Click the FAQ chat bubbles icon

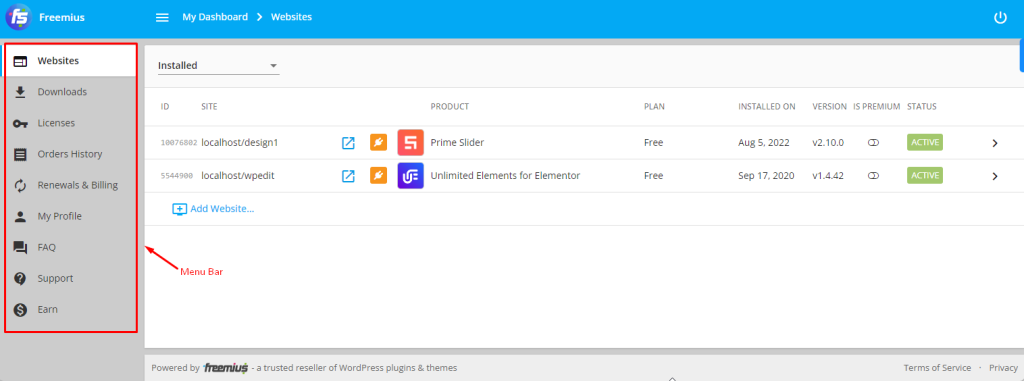pyautogui.click(x=21, y=248)
